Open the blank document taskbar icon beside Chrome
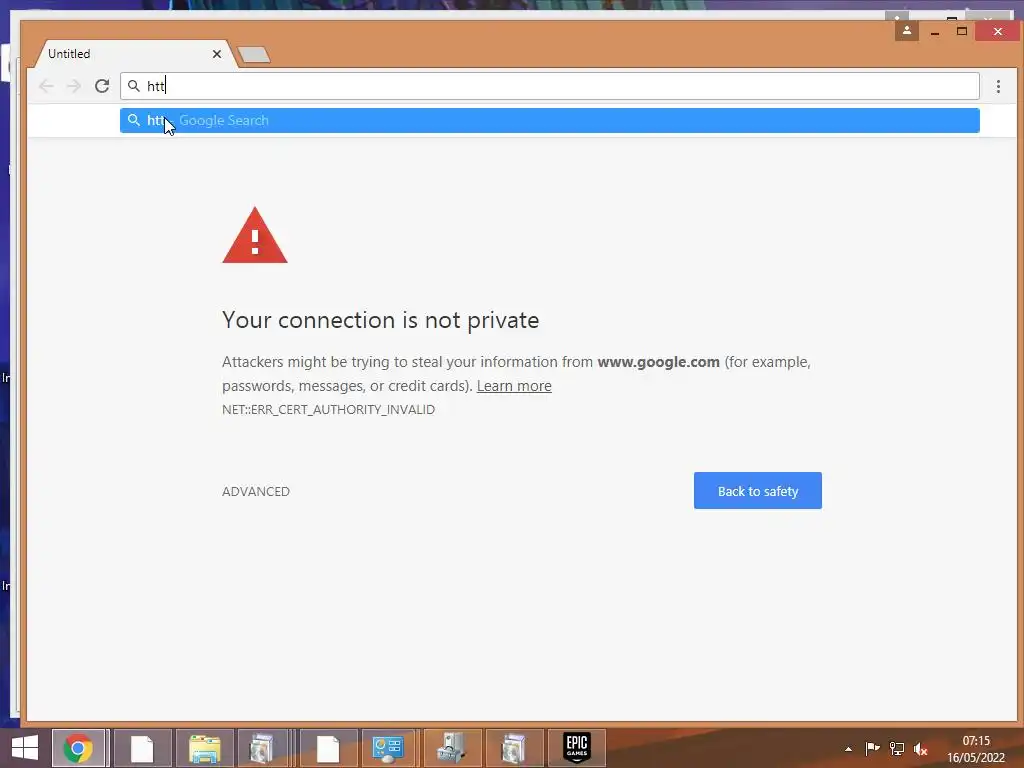Screen dimensions: 1024x768 click(142, 748)
